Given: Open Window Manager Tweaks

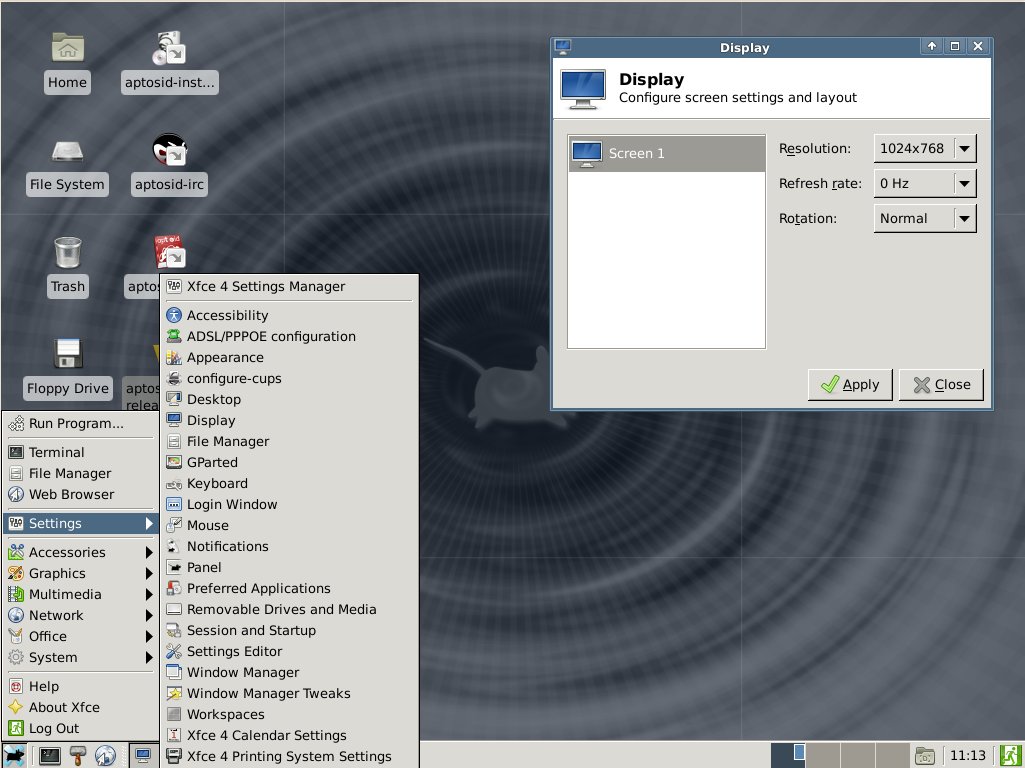Looking at the screenshot, I should point(289,693).
